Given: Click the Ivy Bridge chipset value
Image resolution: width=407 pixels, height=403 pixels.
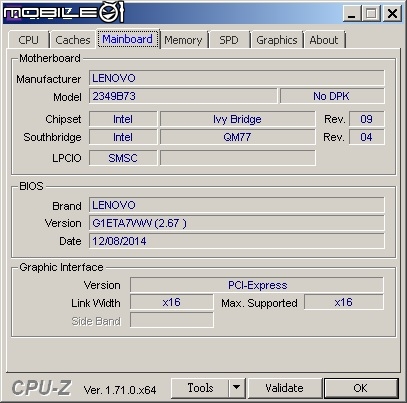Looking at the screenshot, I should tap(237, 119).
